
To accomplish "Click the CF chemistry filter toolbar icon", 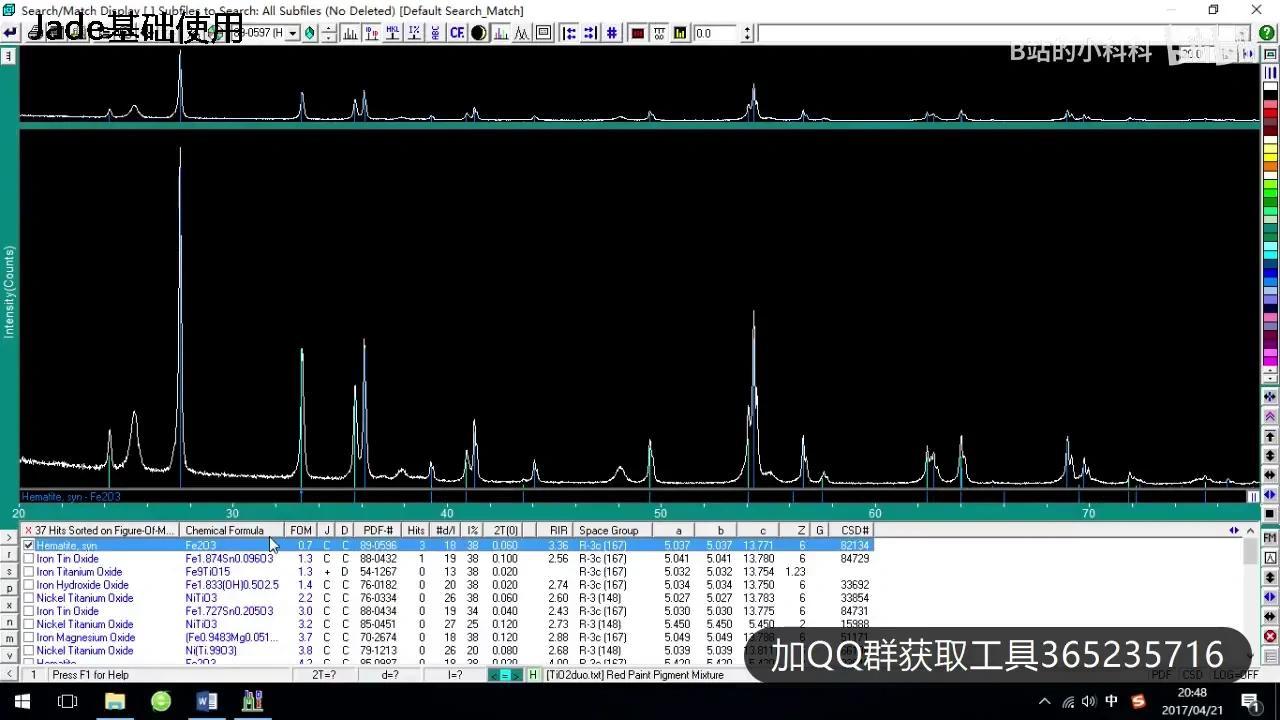I will 457,32.
